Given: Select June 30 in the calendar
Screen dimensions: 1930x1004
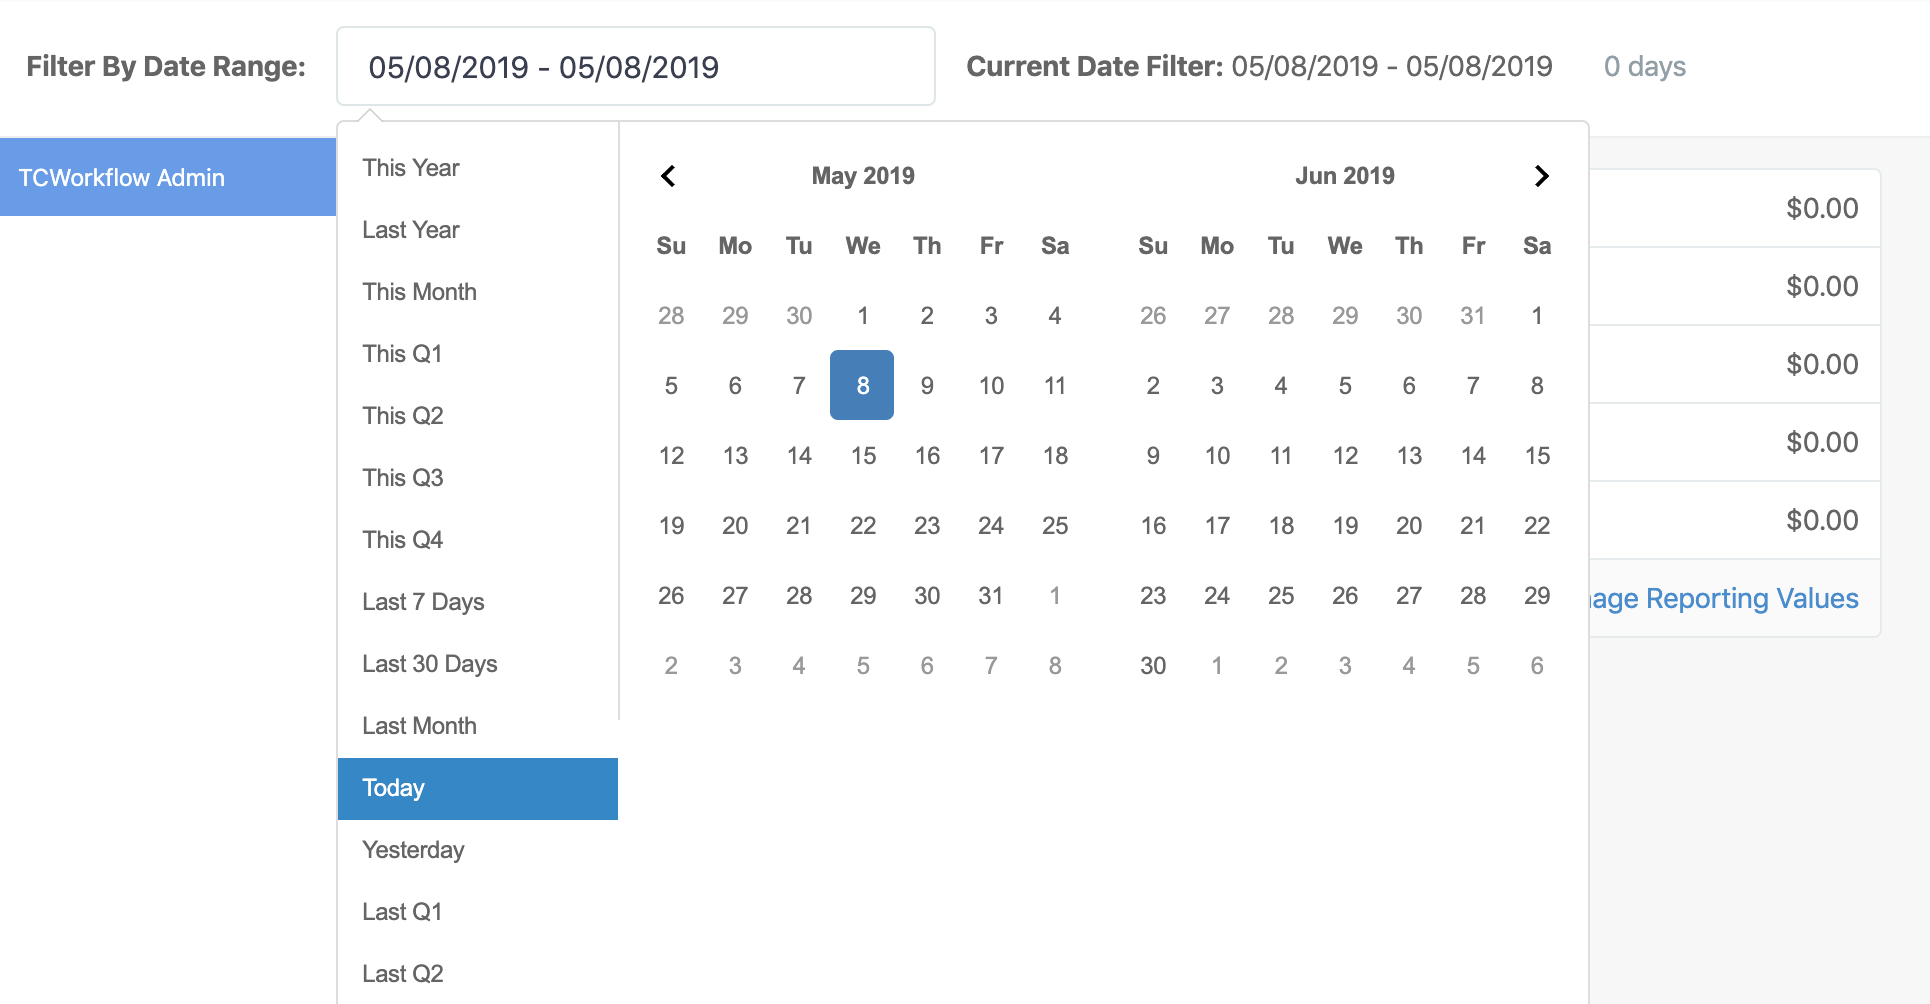Looking at the screenshot, I should click(x=1152, y=665).
